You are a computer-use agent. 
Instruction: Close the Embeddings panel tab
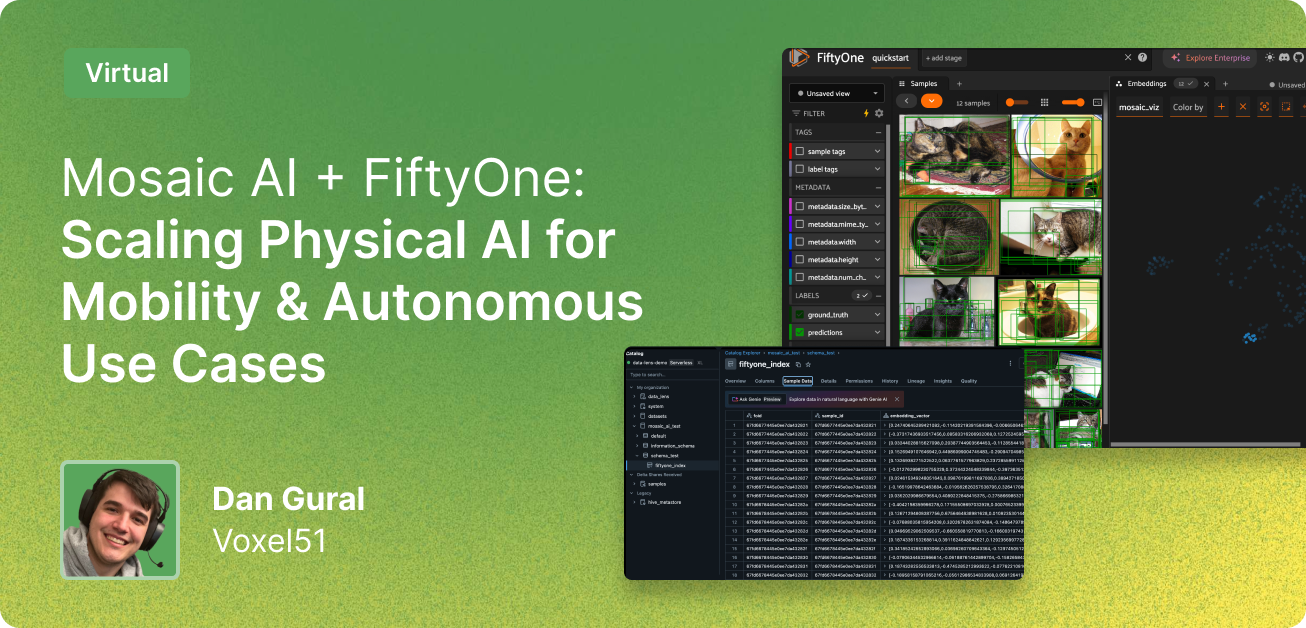coord(1206,84)
